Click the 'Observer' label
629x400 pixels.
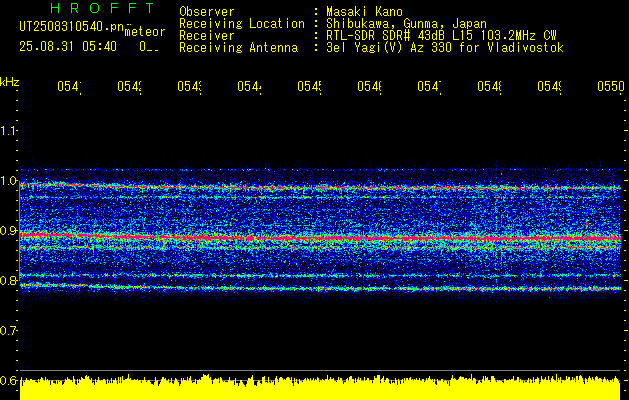(x=207, y=11)
